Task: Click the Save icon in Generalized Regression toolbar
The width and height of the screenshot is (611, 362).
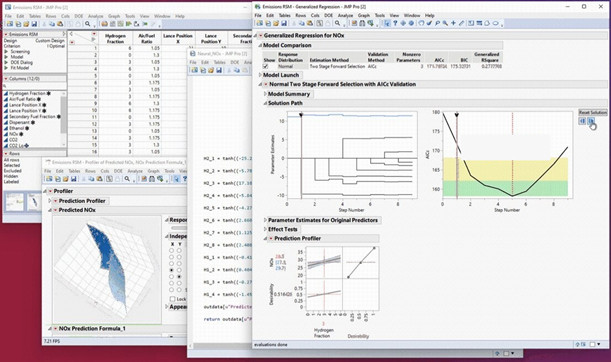Action: coord(284,23)
